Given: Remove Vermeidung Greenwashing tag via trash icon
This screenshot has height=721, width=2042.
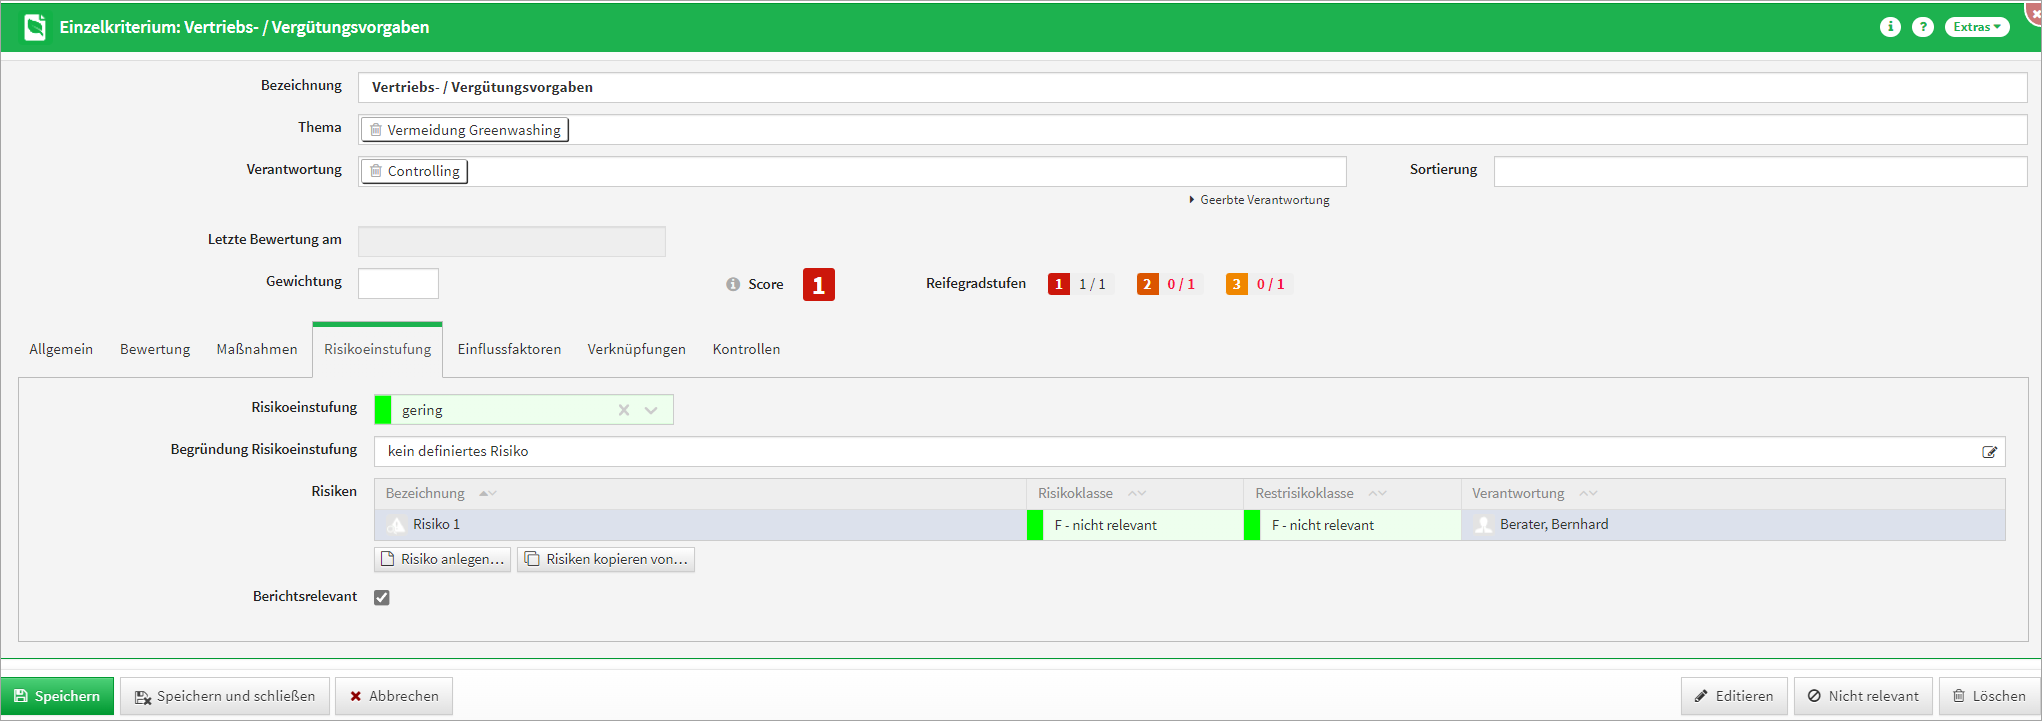Looking at the screenshot, I should click(376, 130).
